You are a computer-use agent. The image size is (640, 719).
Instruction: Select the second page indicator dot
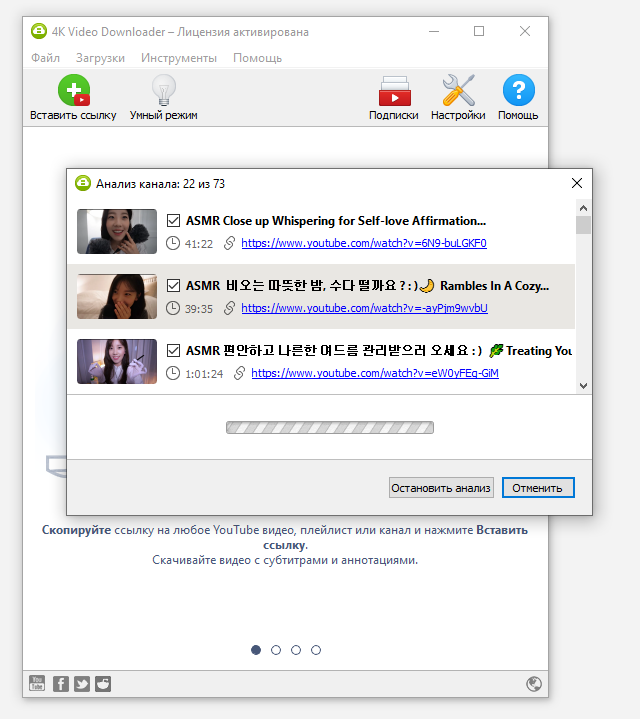pos(276,650)
